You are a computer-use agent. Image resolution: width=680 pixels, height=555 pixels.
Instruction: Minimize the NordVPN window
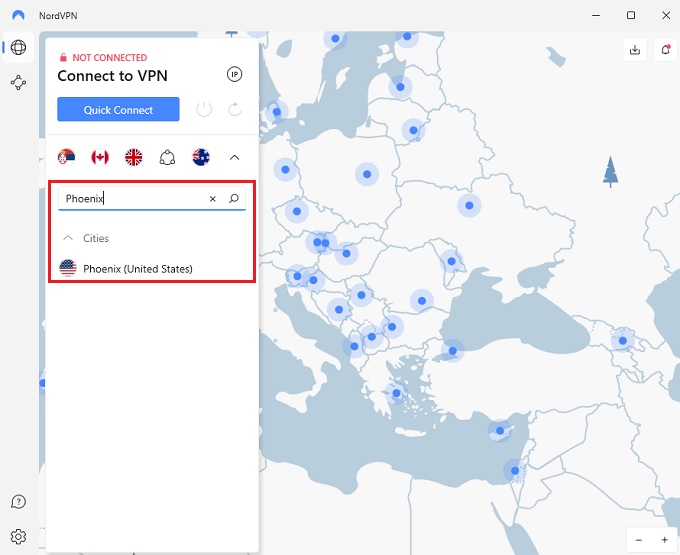596,15
